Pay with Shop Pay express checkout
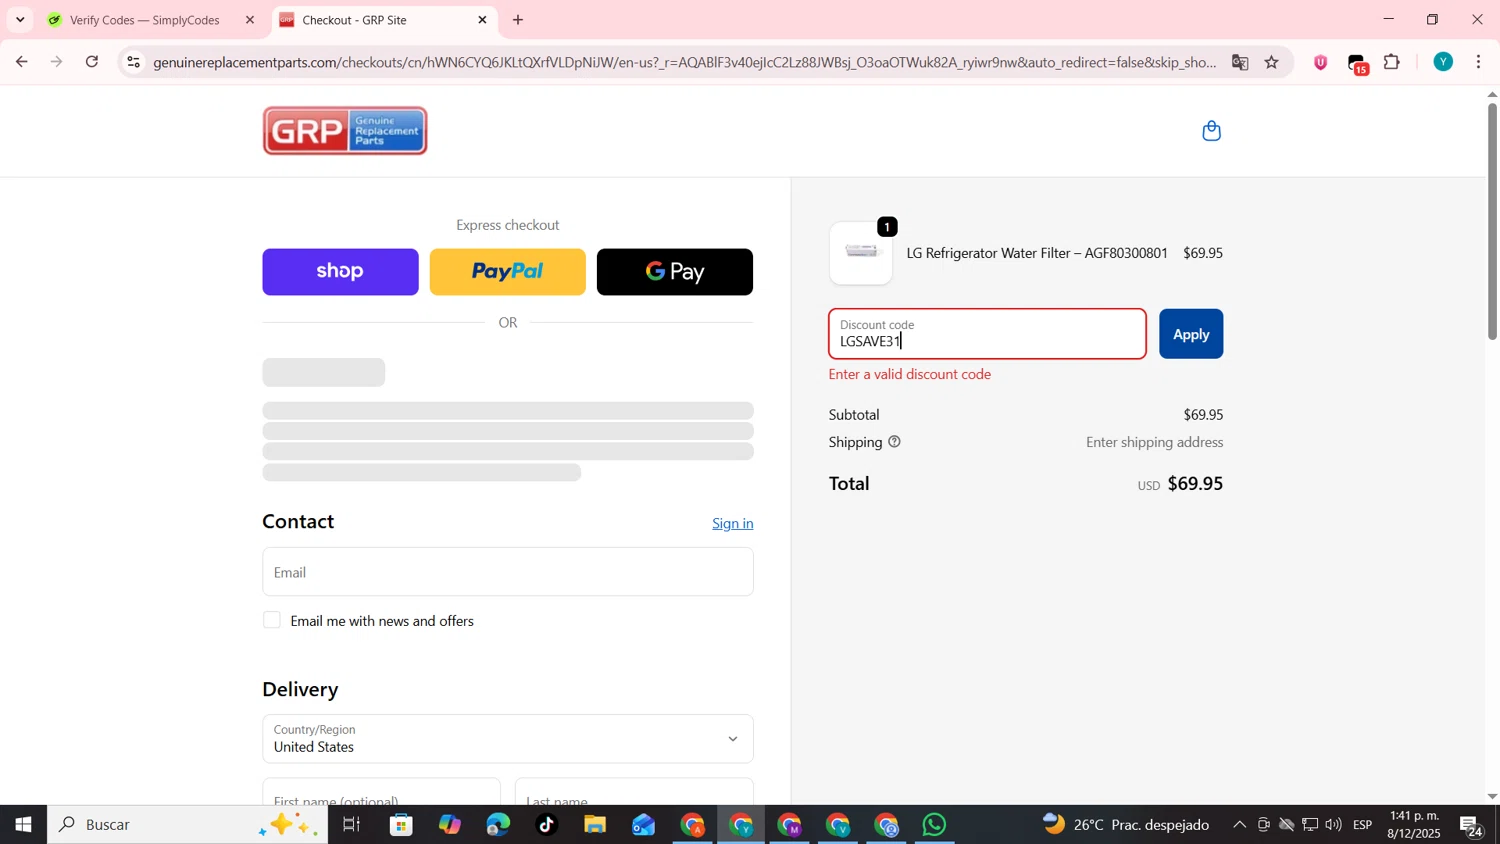 [340, 272]
